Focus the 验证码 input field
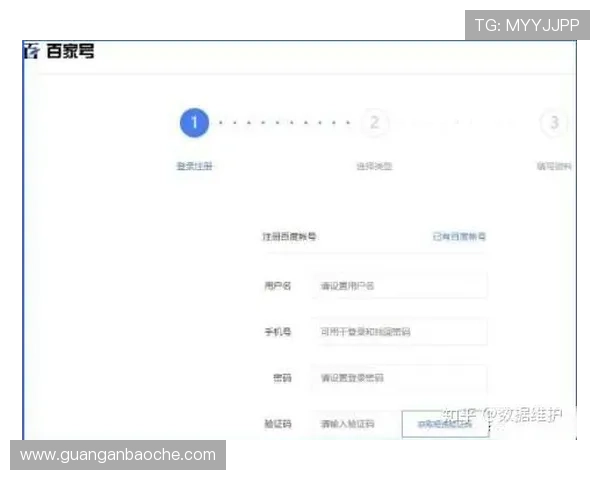The height and width of the screenshot is (480, 600). coord(356,424)
